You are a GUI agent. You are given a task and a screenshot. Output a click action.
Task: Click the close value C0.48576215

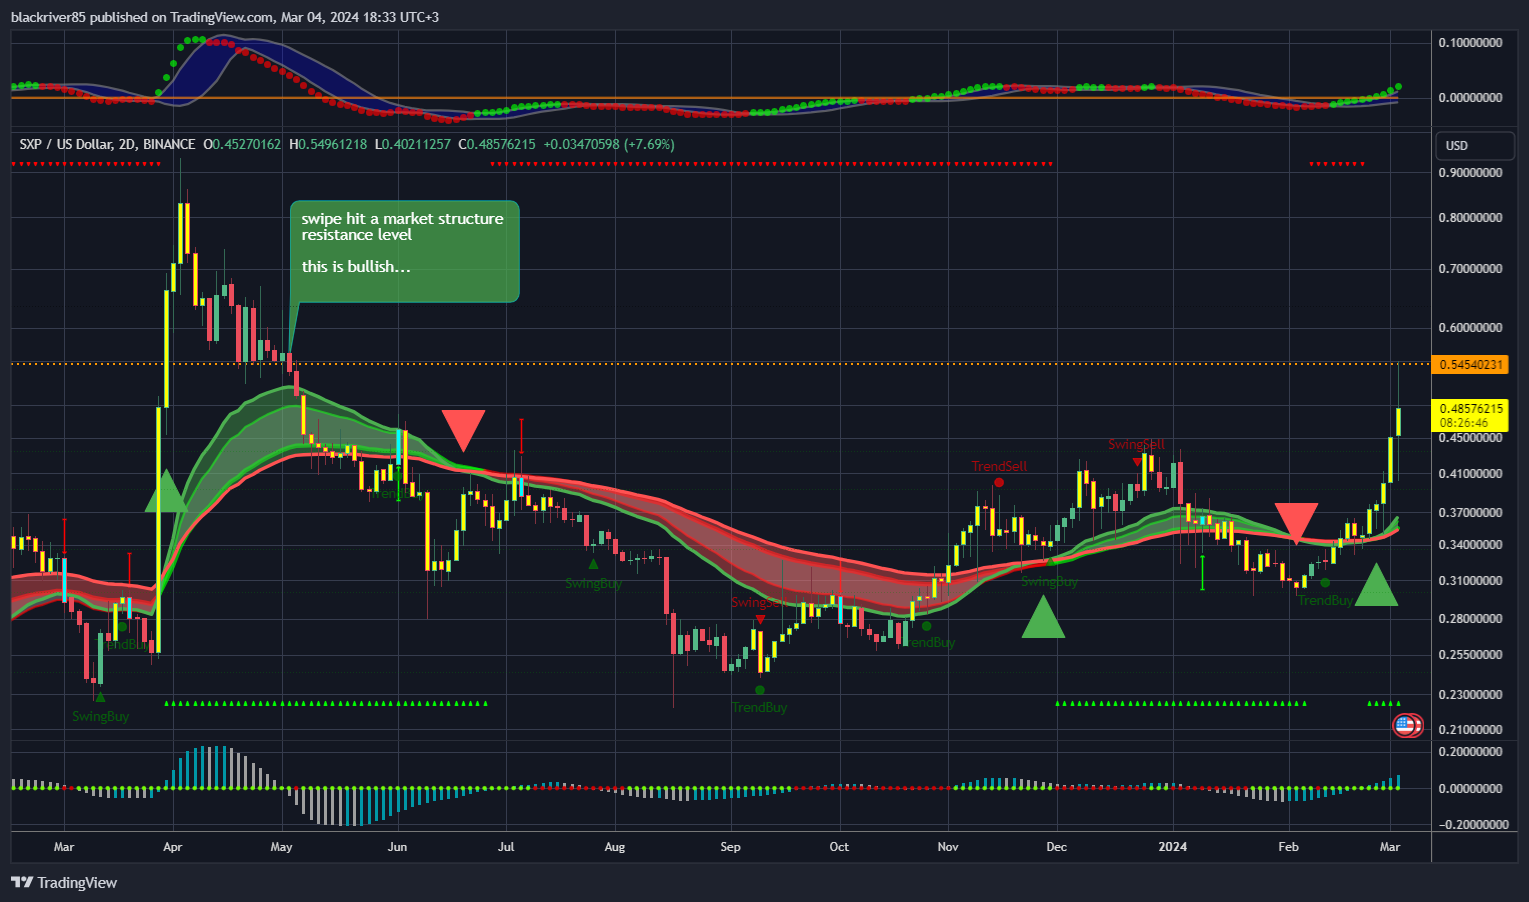(x=497, y=144)
